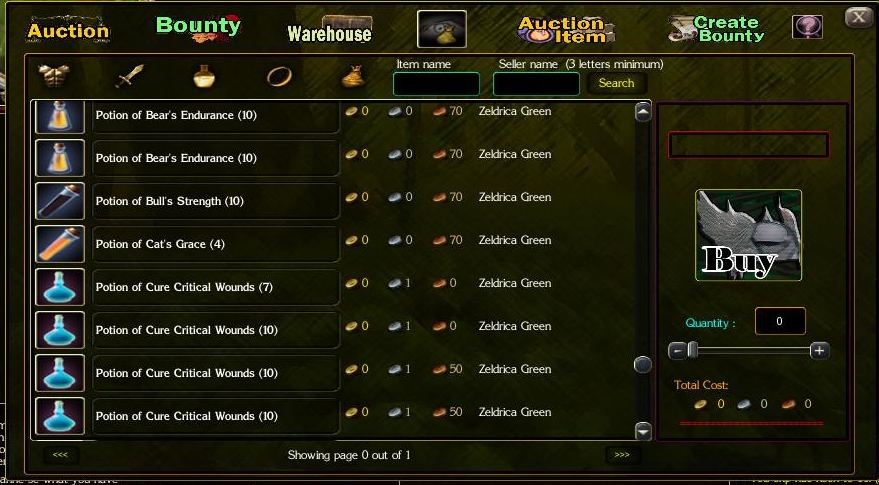The height and width of the screenshot is (485, 879).
Task: Click the Buy button
Action: 748,235
